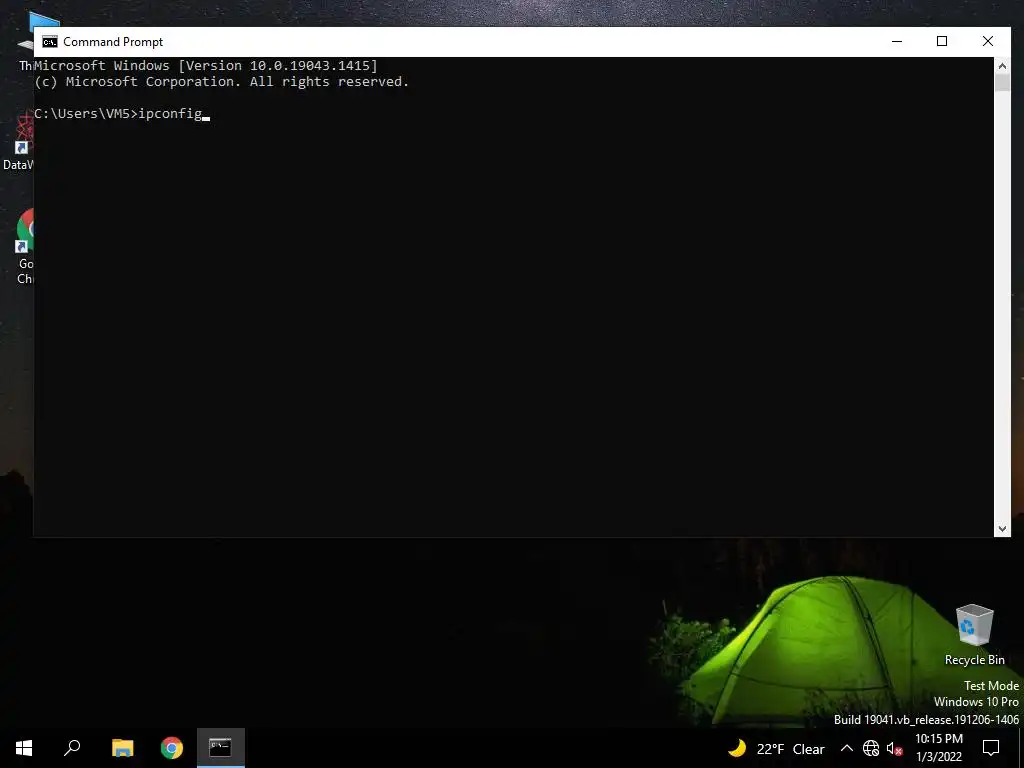
Task: Click the muted speaker volume icon
Action: [x=894, y=748]
